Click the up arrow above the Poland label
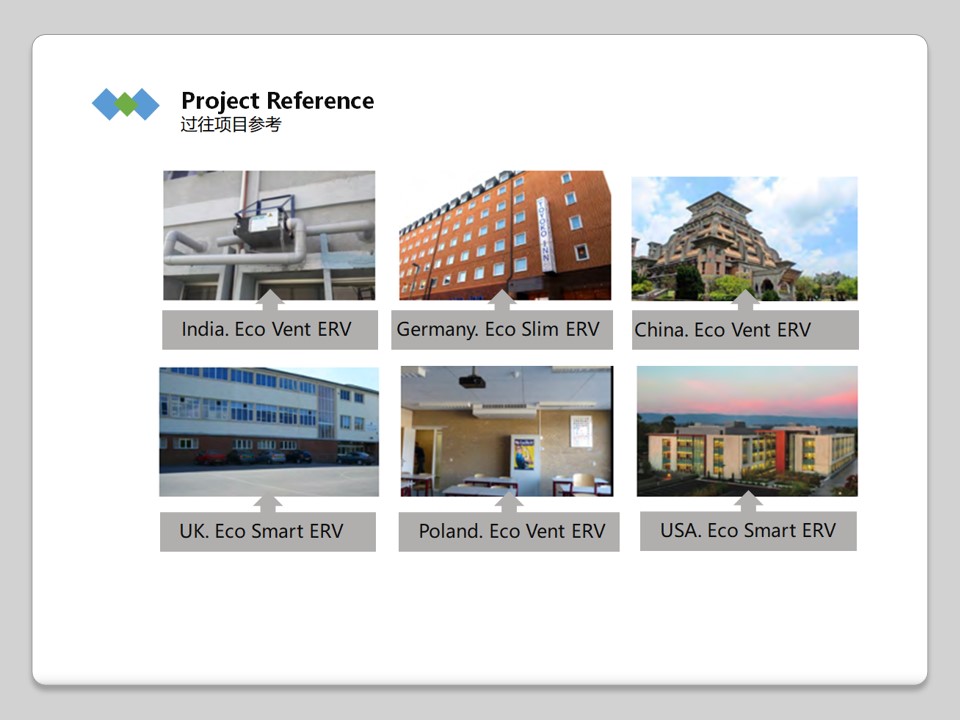This screenshot has width=960, height=720. click(509, 503)
